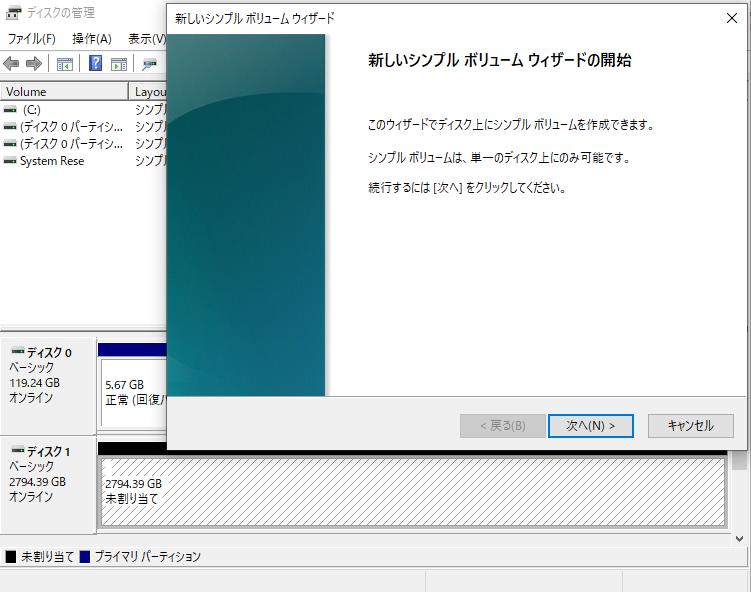This screenshot has width=751, height=592.
Task: Click the Forward arrow toolbar icon
Action: (33, 64)
